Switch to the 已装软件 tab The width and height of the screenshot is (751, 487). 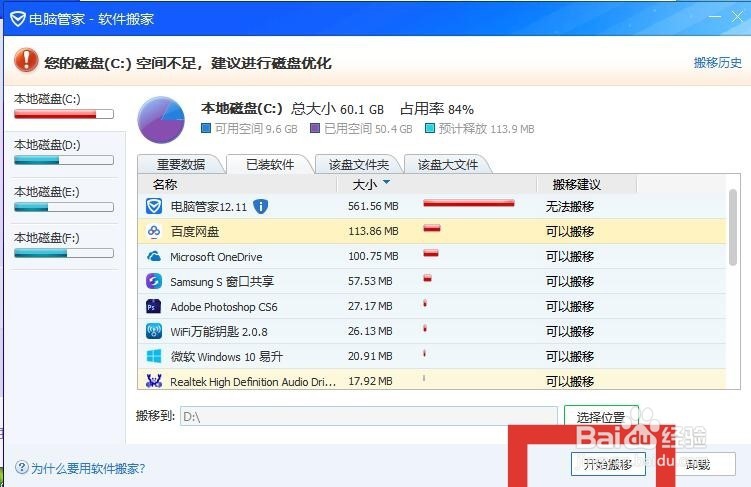coord(270,164)
